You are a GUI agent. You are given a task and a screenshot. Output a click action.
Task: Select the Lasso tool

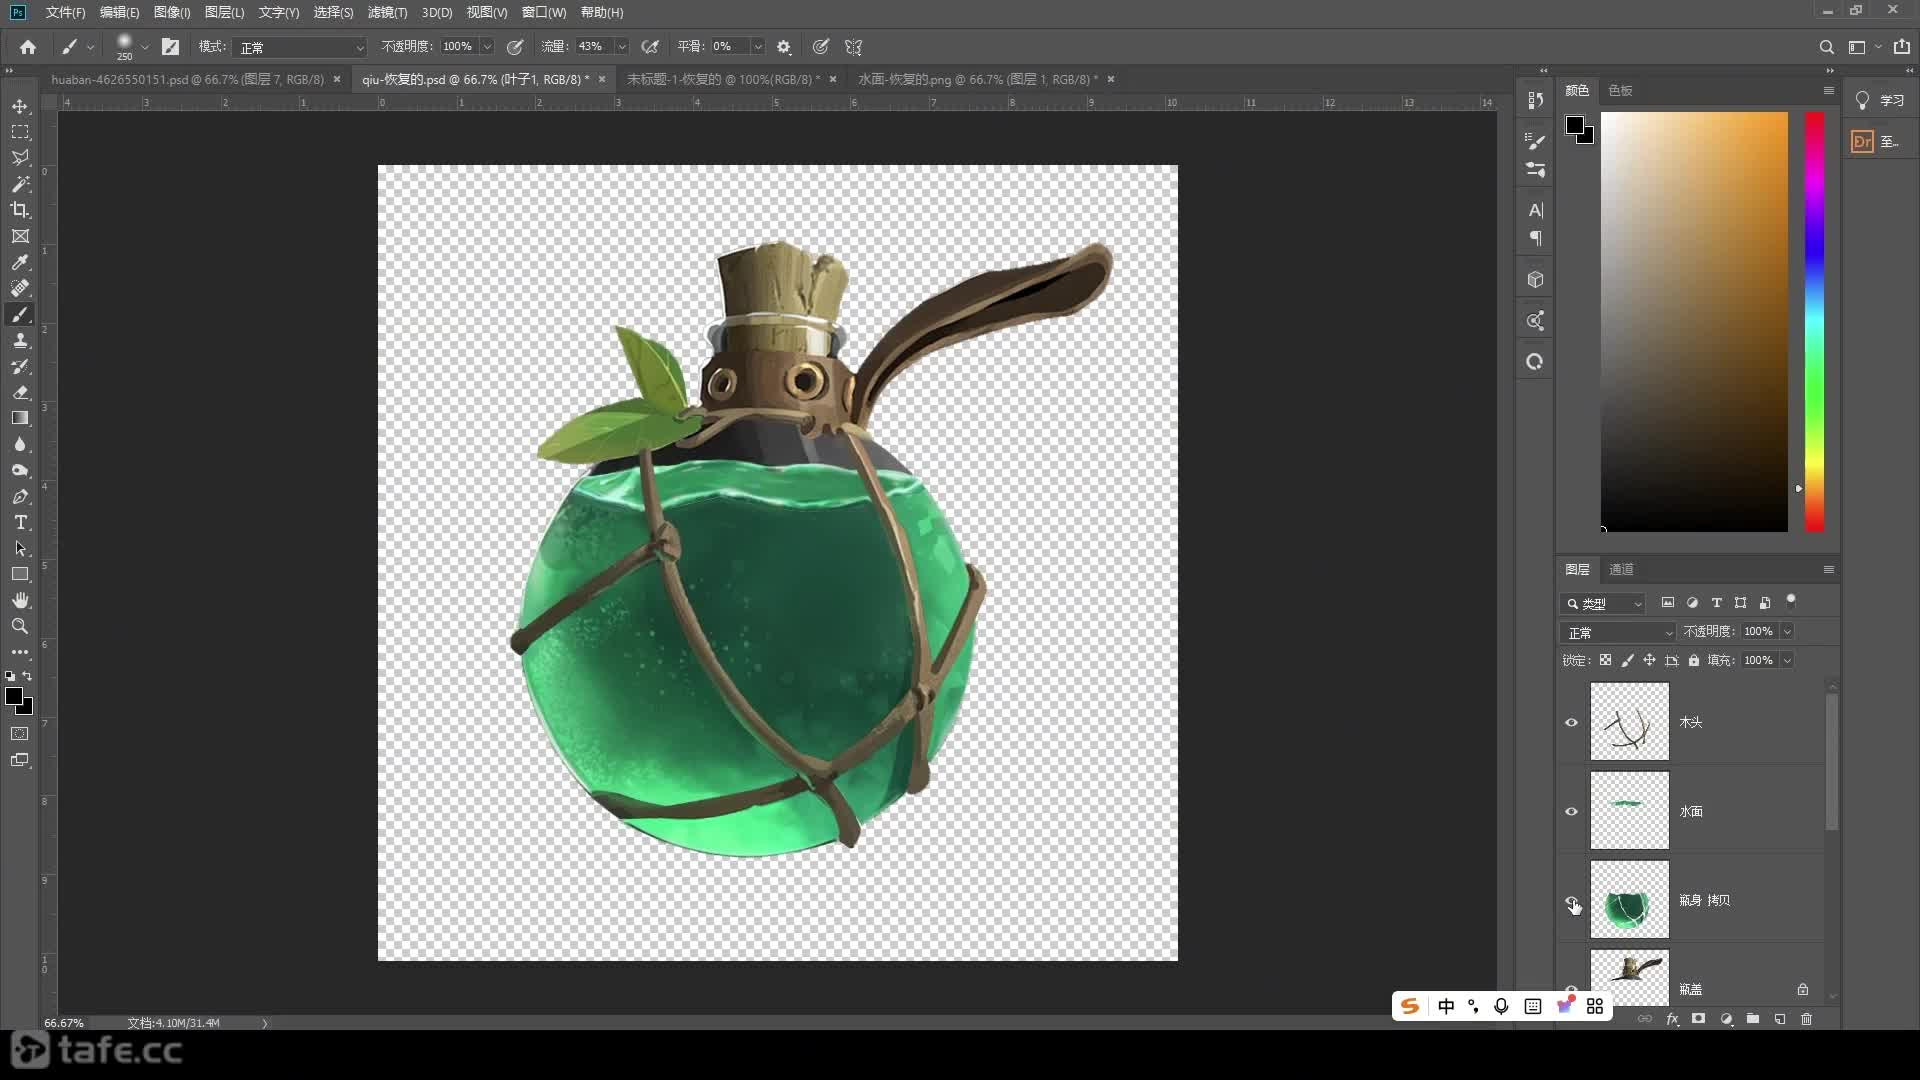point(20,158)
